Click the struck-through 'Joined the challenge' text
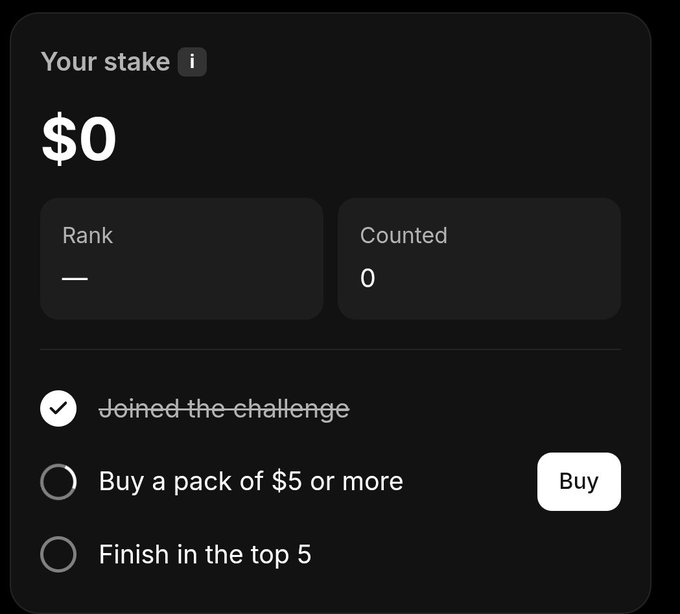Viewport: 680px width, 614px height. (x=224, y=409)
